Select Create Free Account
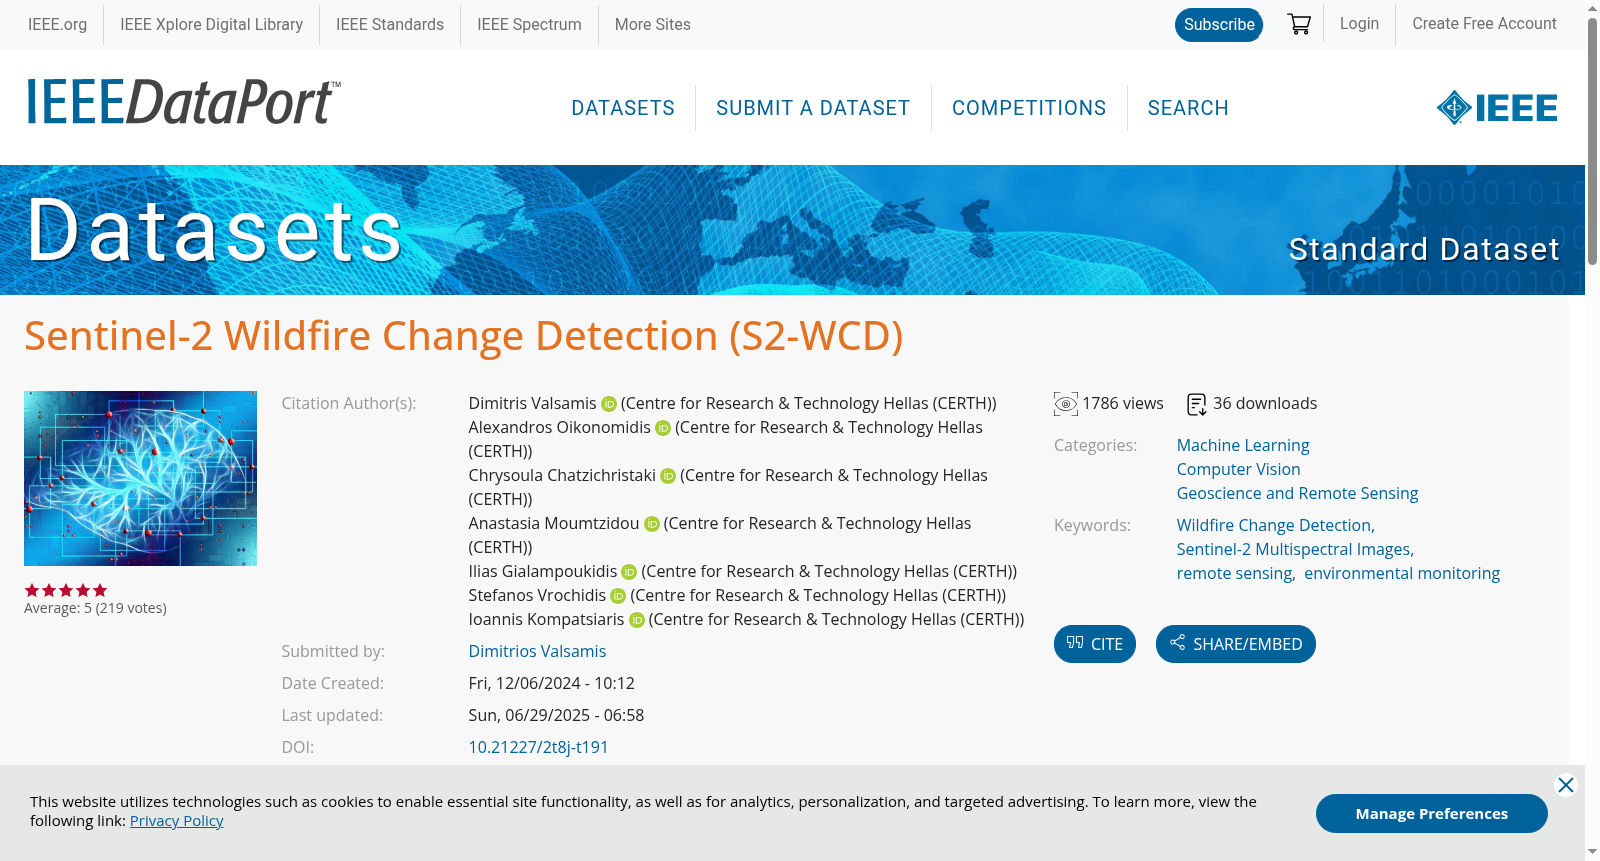 (x=1484, y=23)
